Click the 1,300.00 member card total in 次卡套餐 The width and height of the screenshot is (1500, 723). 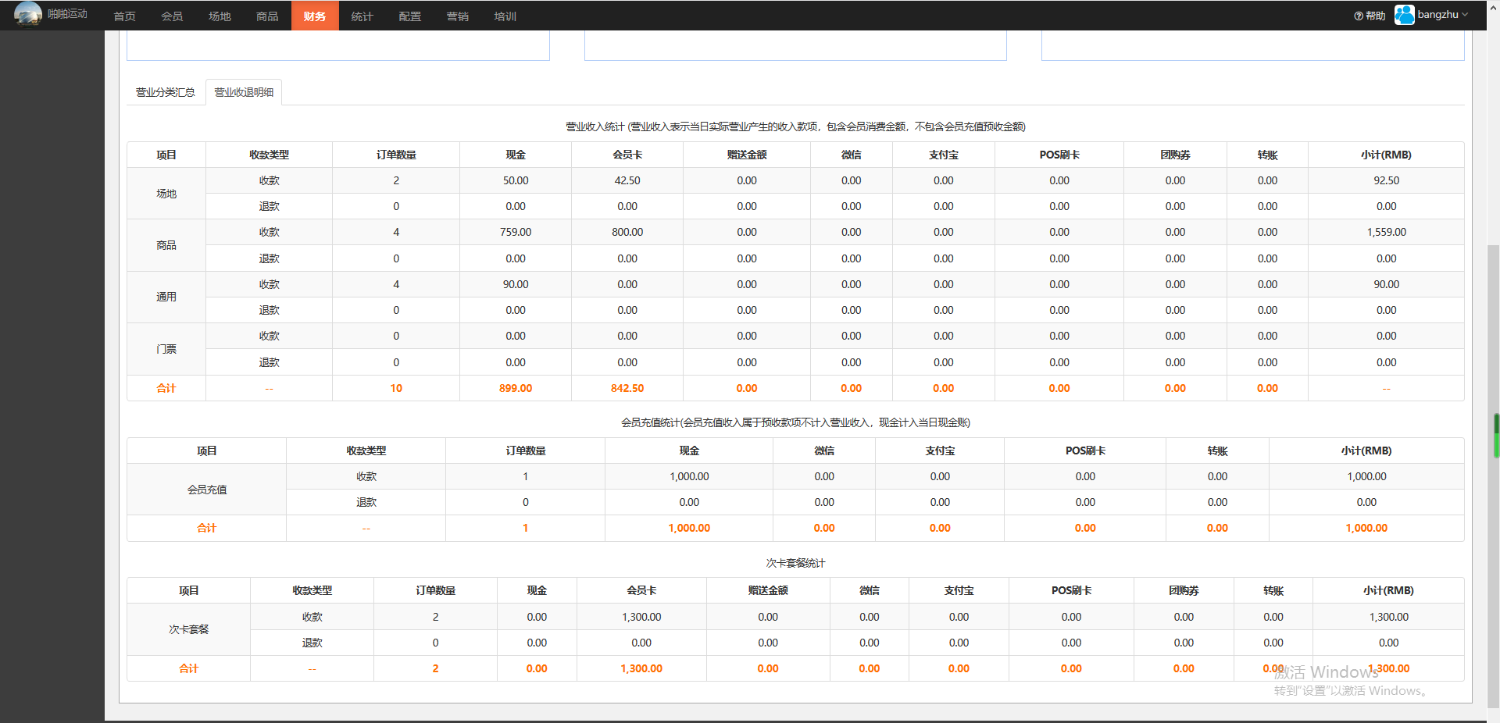(641, 668)
